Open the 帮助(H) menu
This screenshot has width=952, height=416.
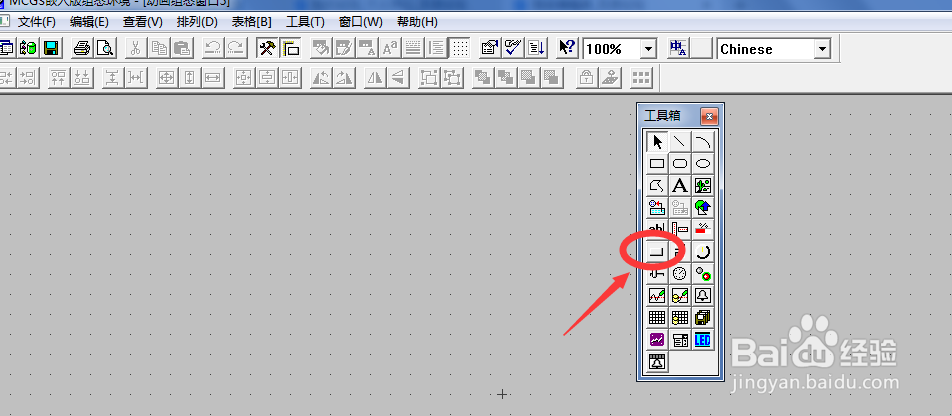tap(417, 22)
